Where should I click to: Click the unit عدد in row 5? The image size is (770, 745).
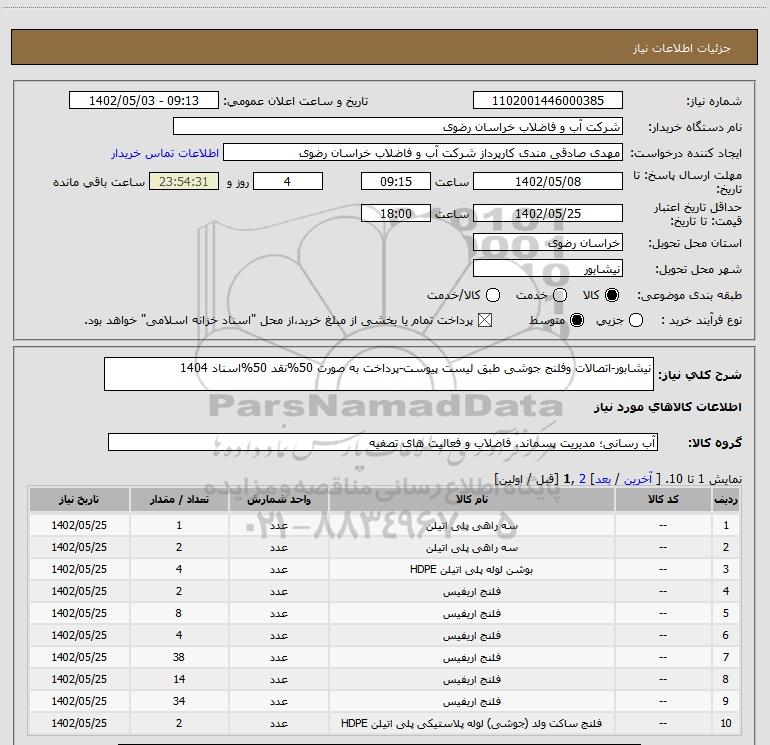tap(278, 613)
